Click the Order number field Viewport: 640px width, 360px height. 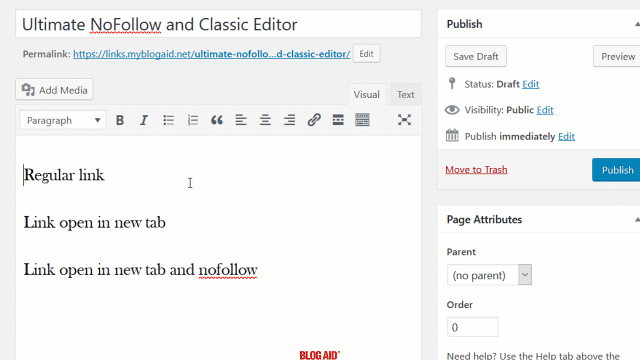(472, 327)
